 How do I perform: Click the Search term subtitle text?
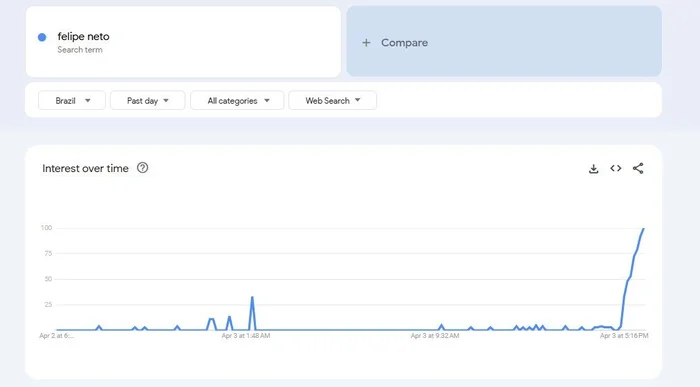[80, 50]
